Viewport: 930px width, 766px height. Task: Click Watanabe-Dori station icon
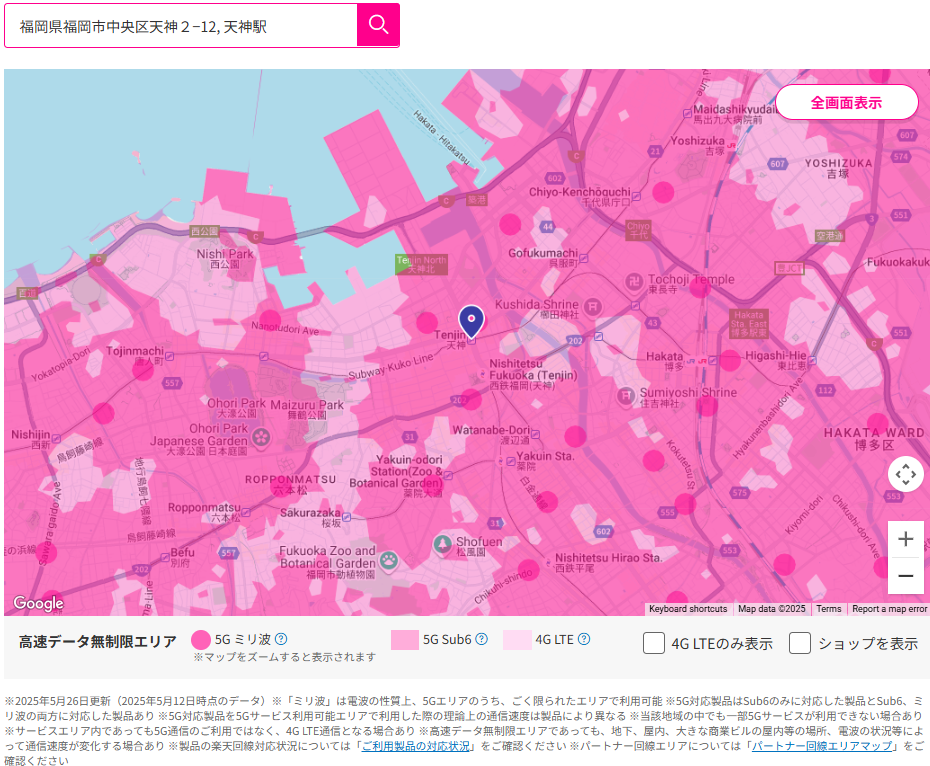coord(535,435)
